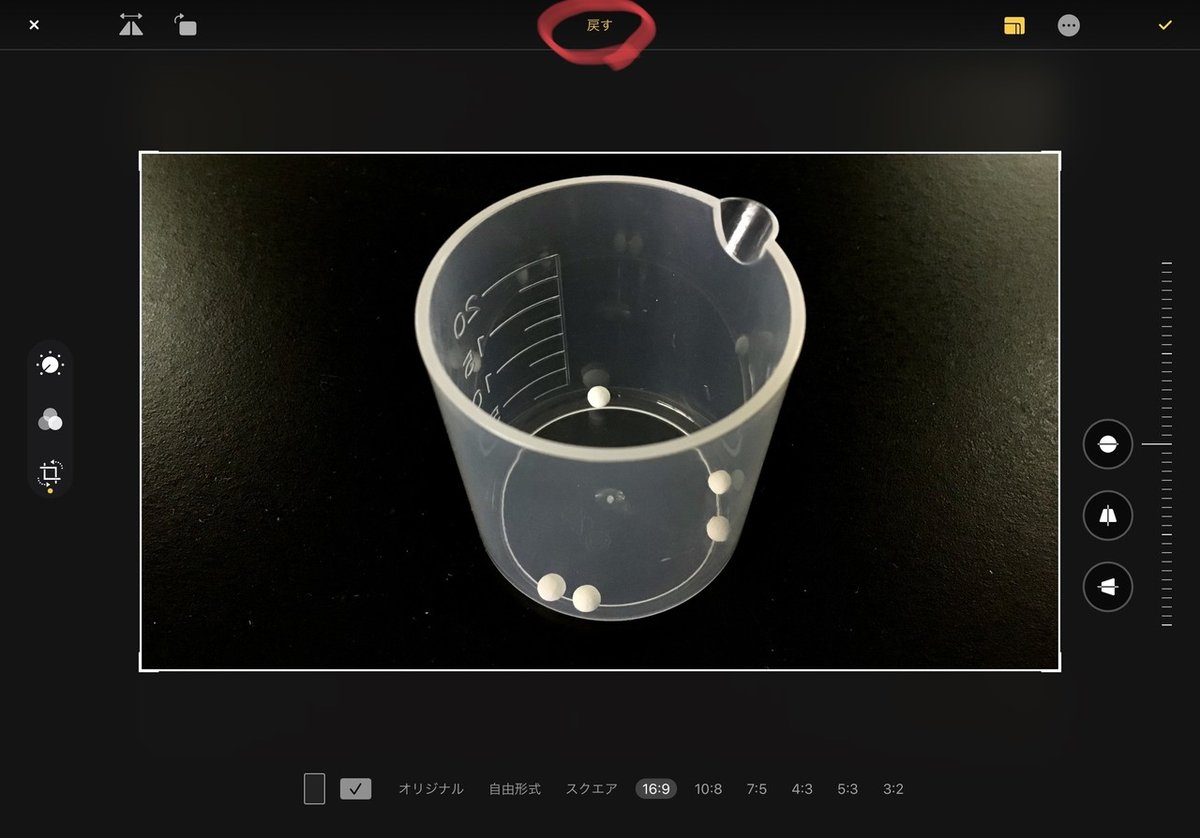Rotate the photo ninety degrees
The image size is (1200, 838).
point(186,25)
